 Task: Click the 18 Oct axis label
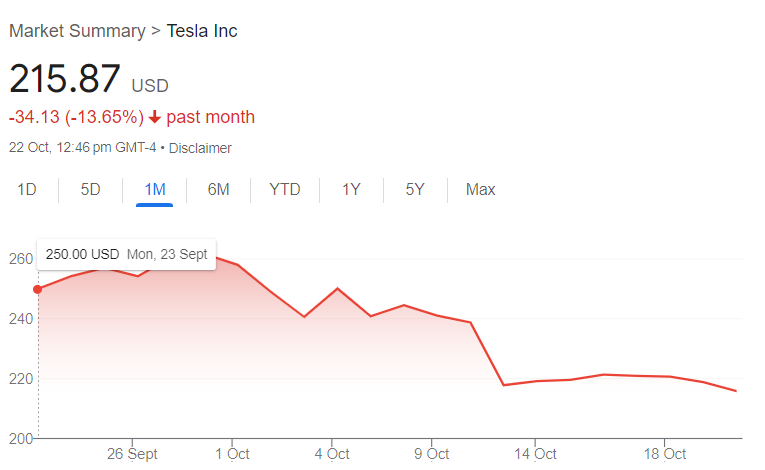click(665, 453)
